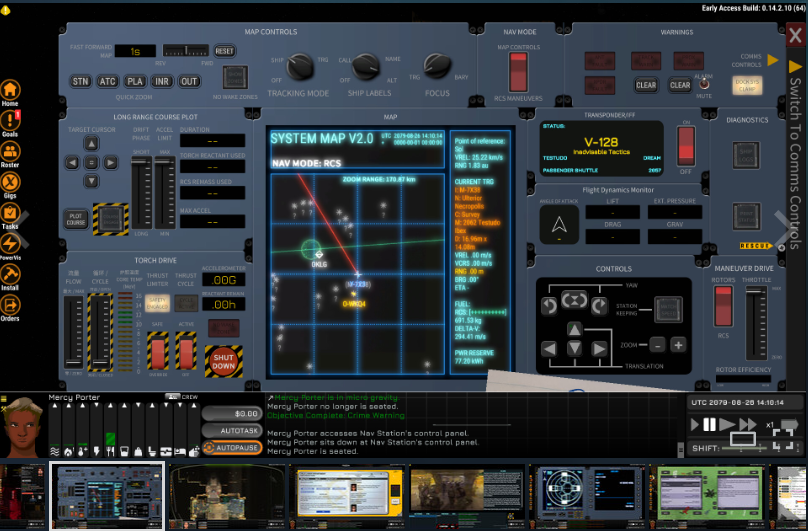Open the Install hammer icon

coord(10,274)
